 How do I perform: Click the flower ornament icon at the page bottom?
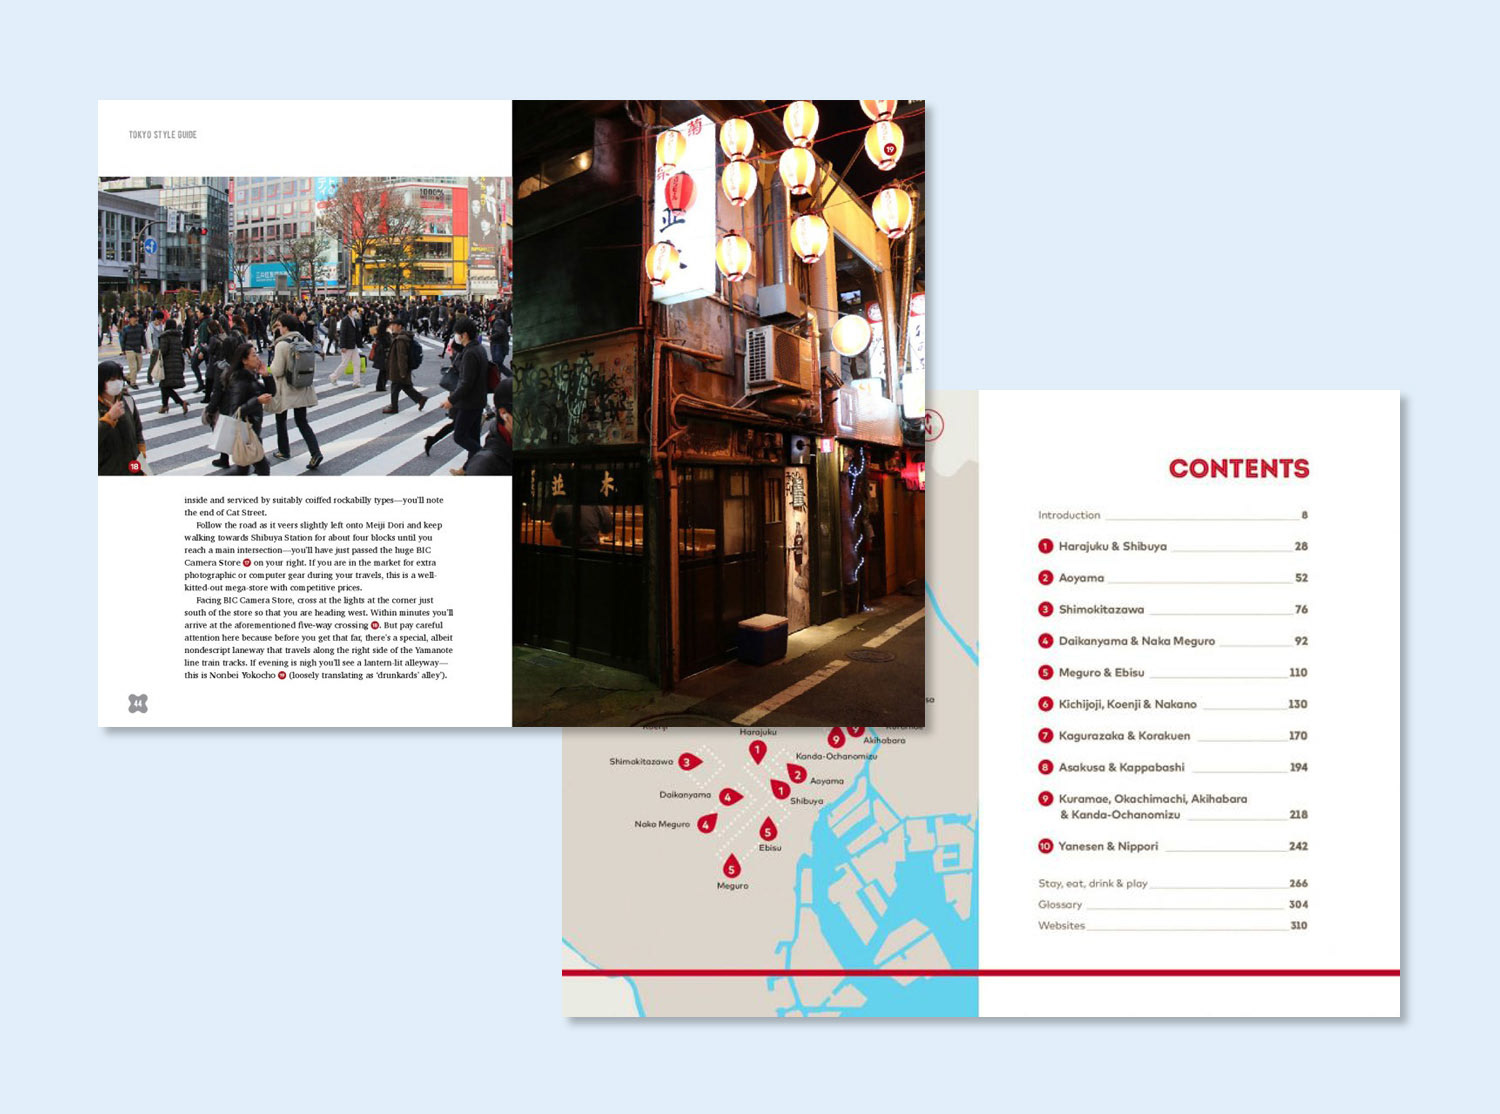click(x=138, y=704)
